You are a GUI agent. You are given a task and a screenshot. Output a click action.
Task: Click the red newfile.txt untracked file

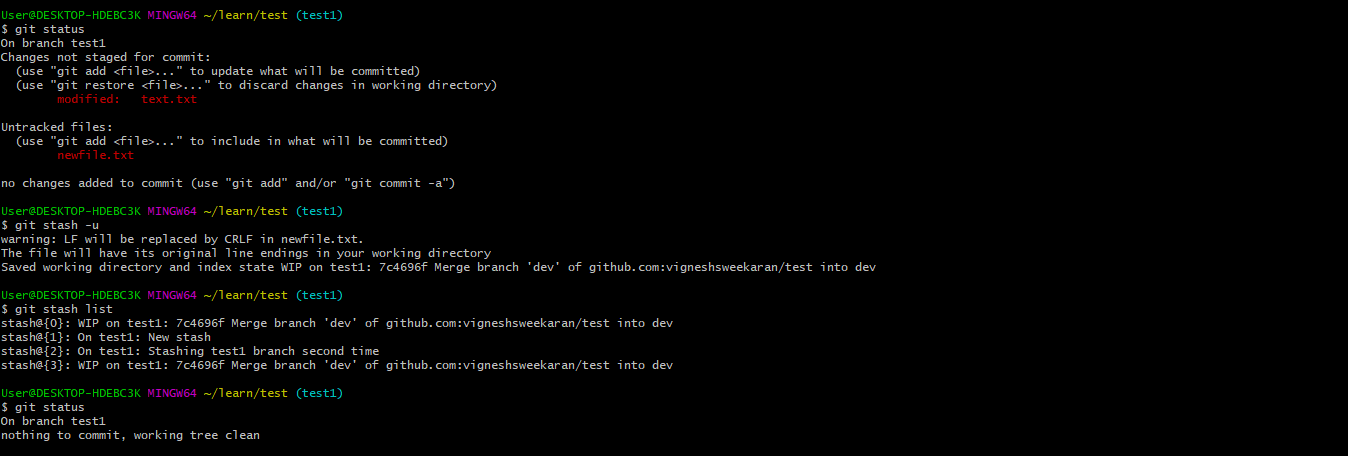point(95,155)
